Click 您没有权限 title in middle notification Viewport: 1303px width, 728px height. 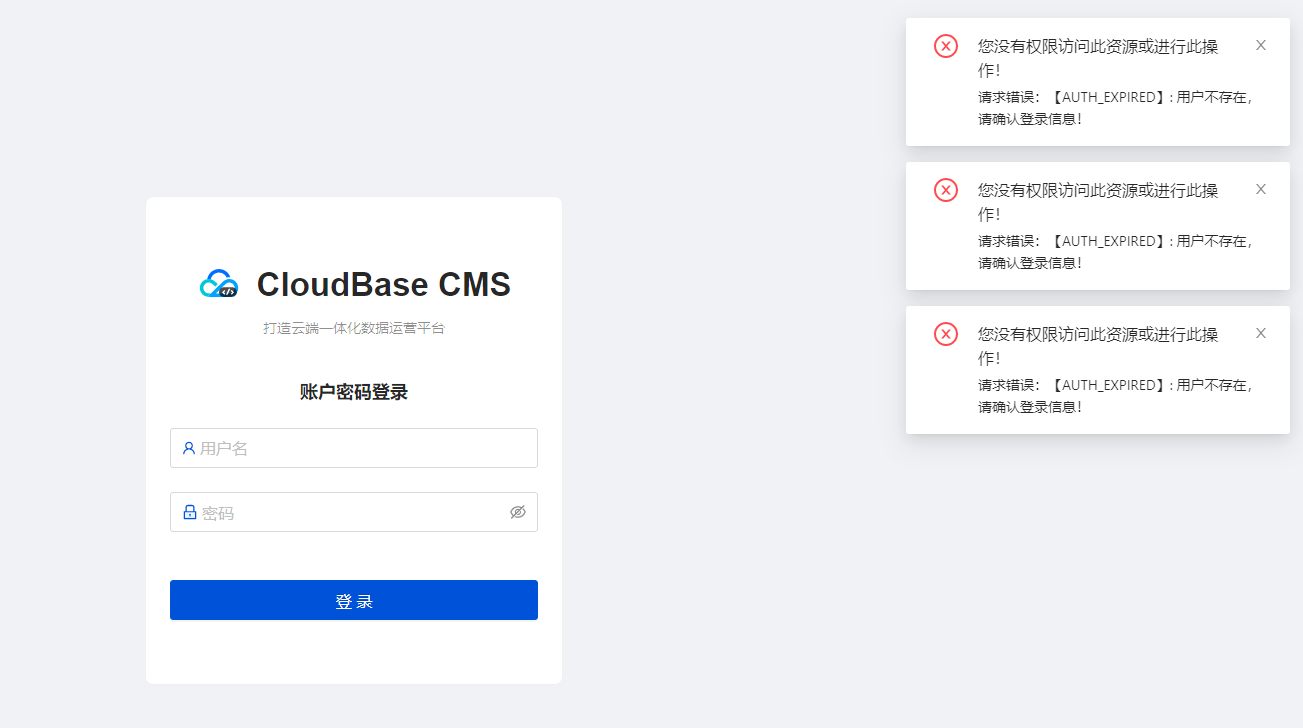[x=1098, y=202]
